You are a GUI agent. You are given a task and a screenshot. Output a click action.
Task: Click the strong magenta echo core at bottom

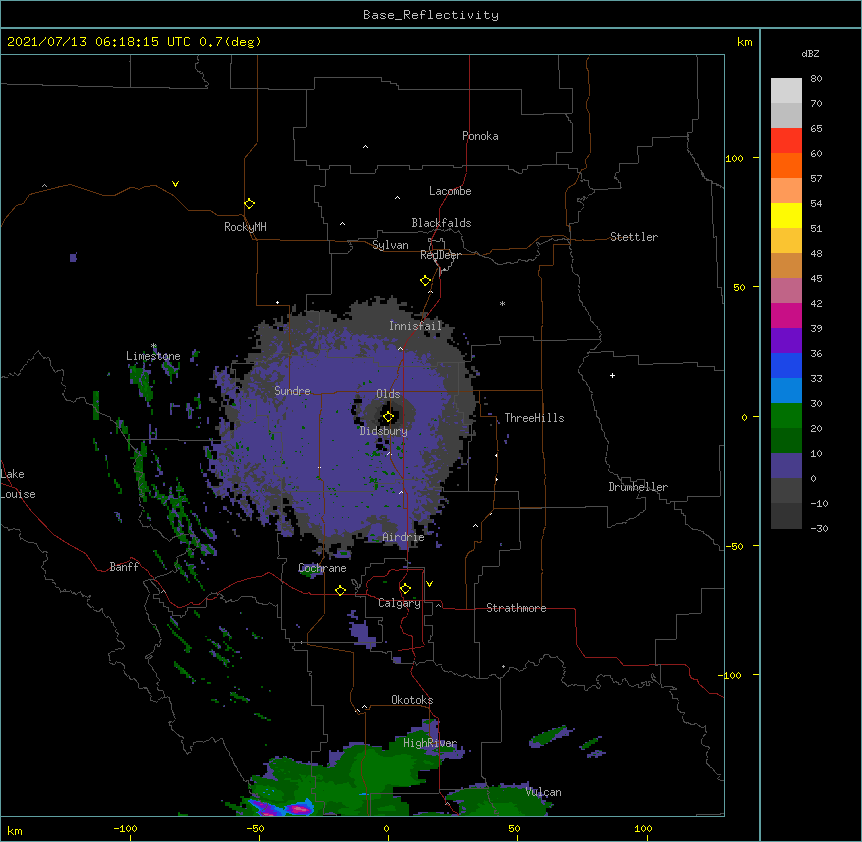300,809
